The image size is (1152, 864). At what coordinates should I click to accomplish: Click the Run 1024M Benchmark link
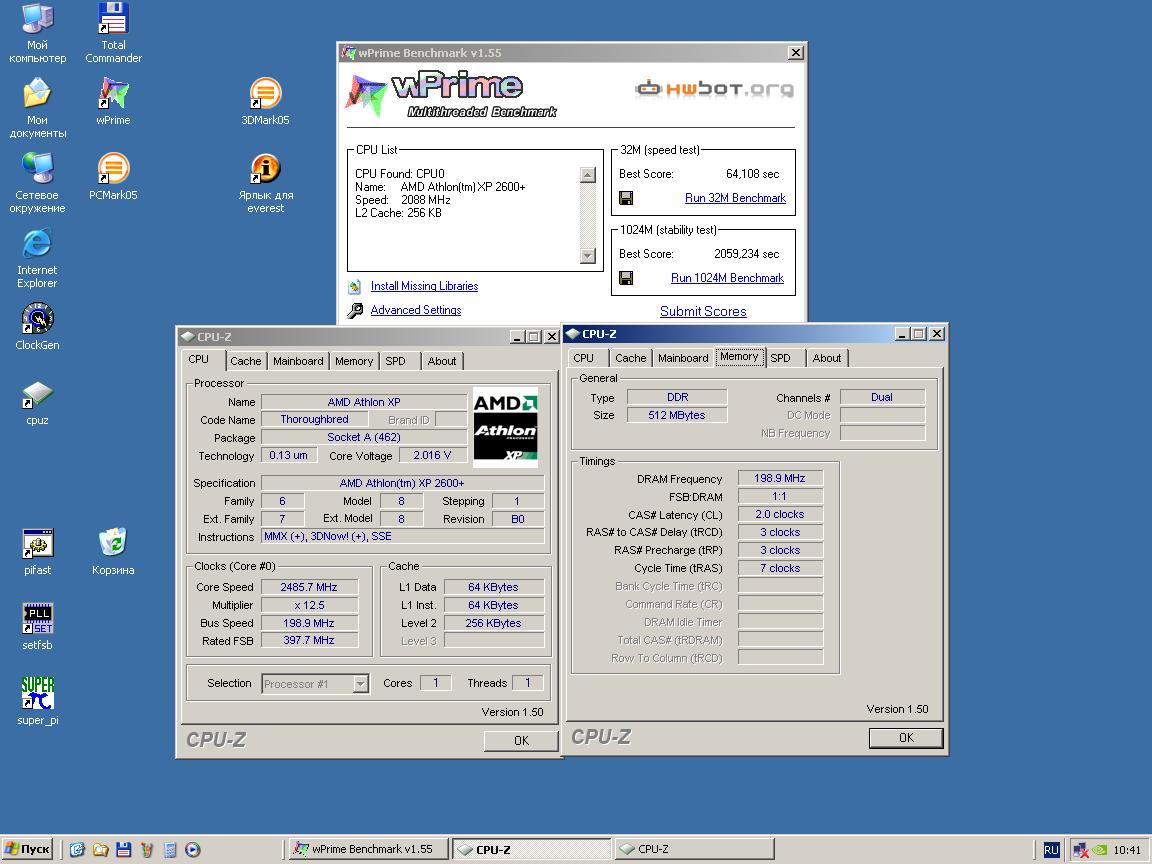727,278
